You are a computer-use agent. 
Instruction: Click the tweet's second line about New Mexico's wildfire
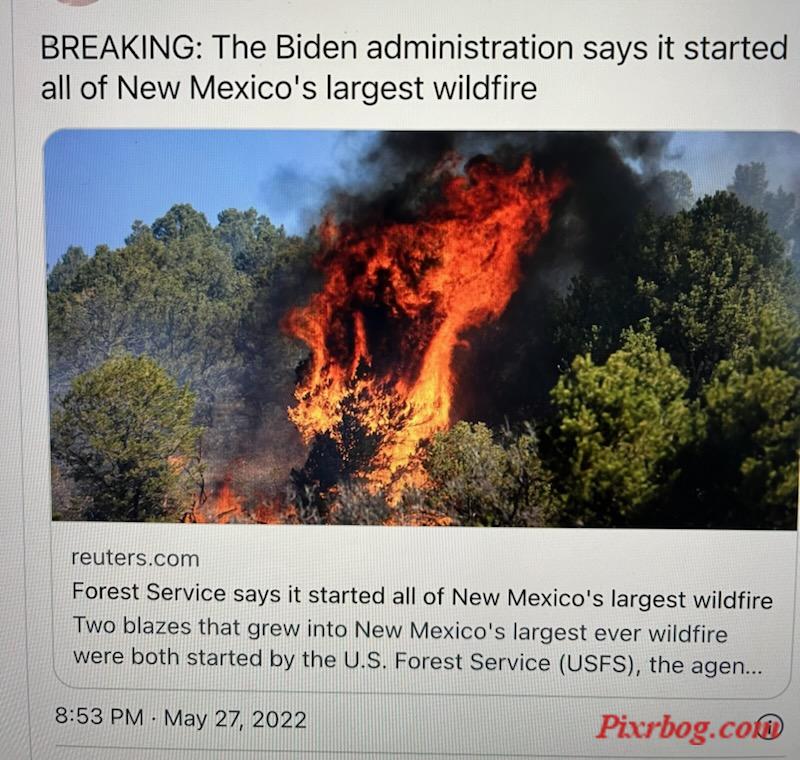coord(289,88)
